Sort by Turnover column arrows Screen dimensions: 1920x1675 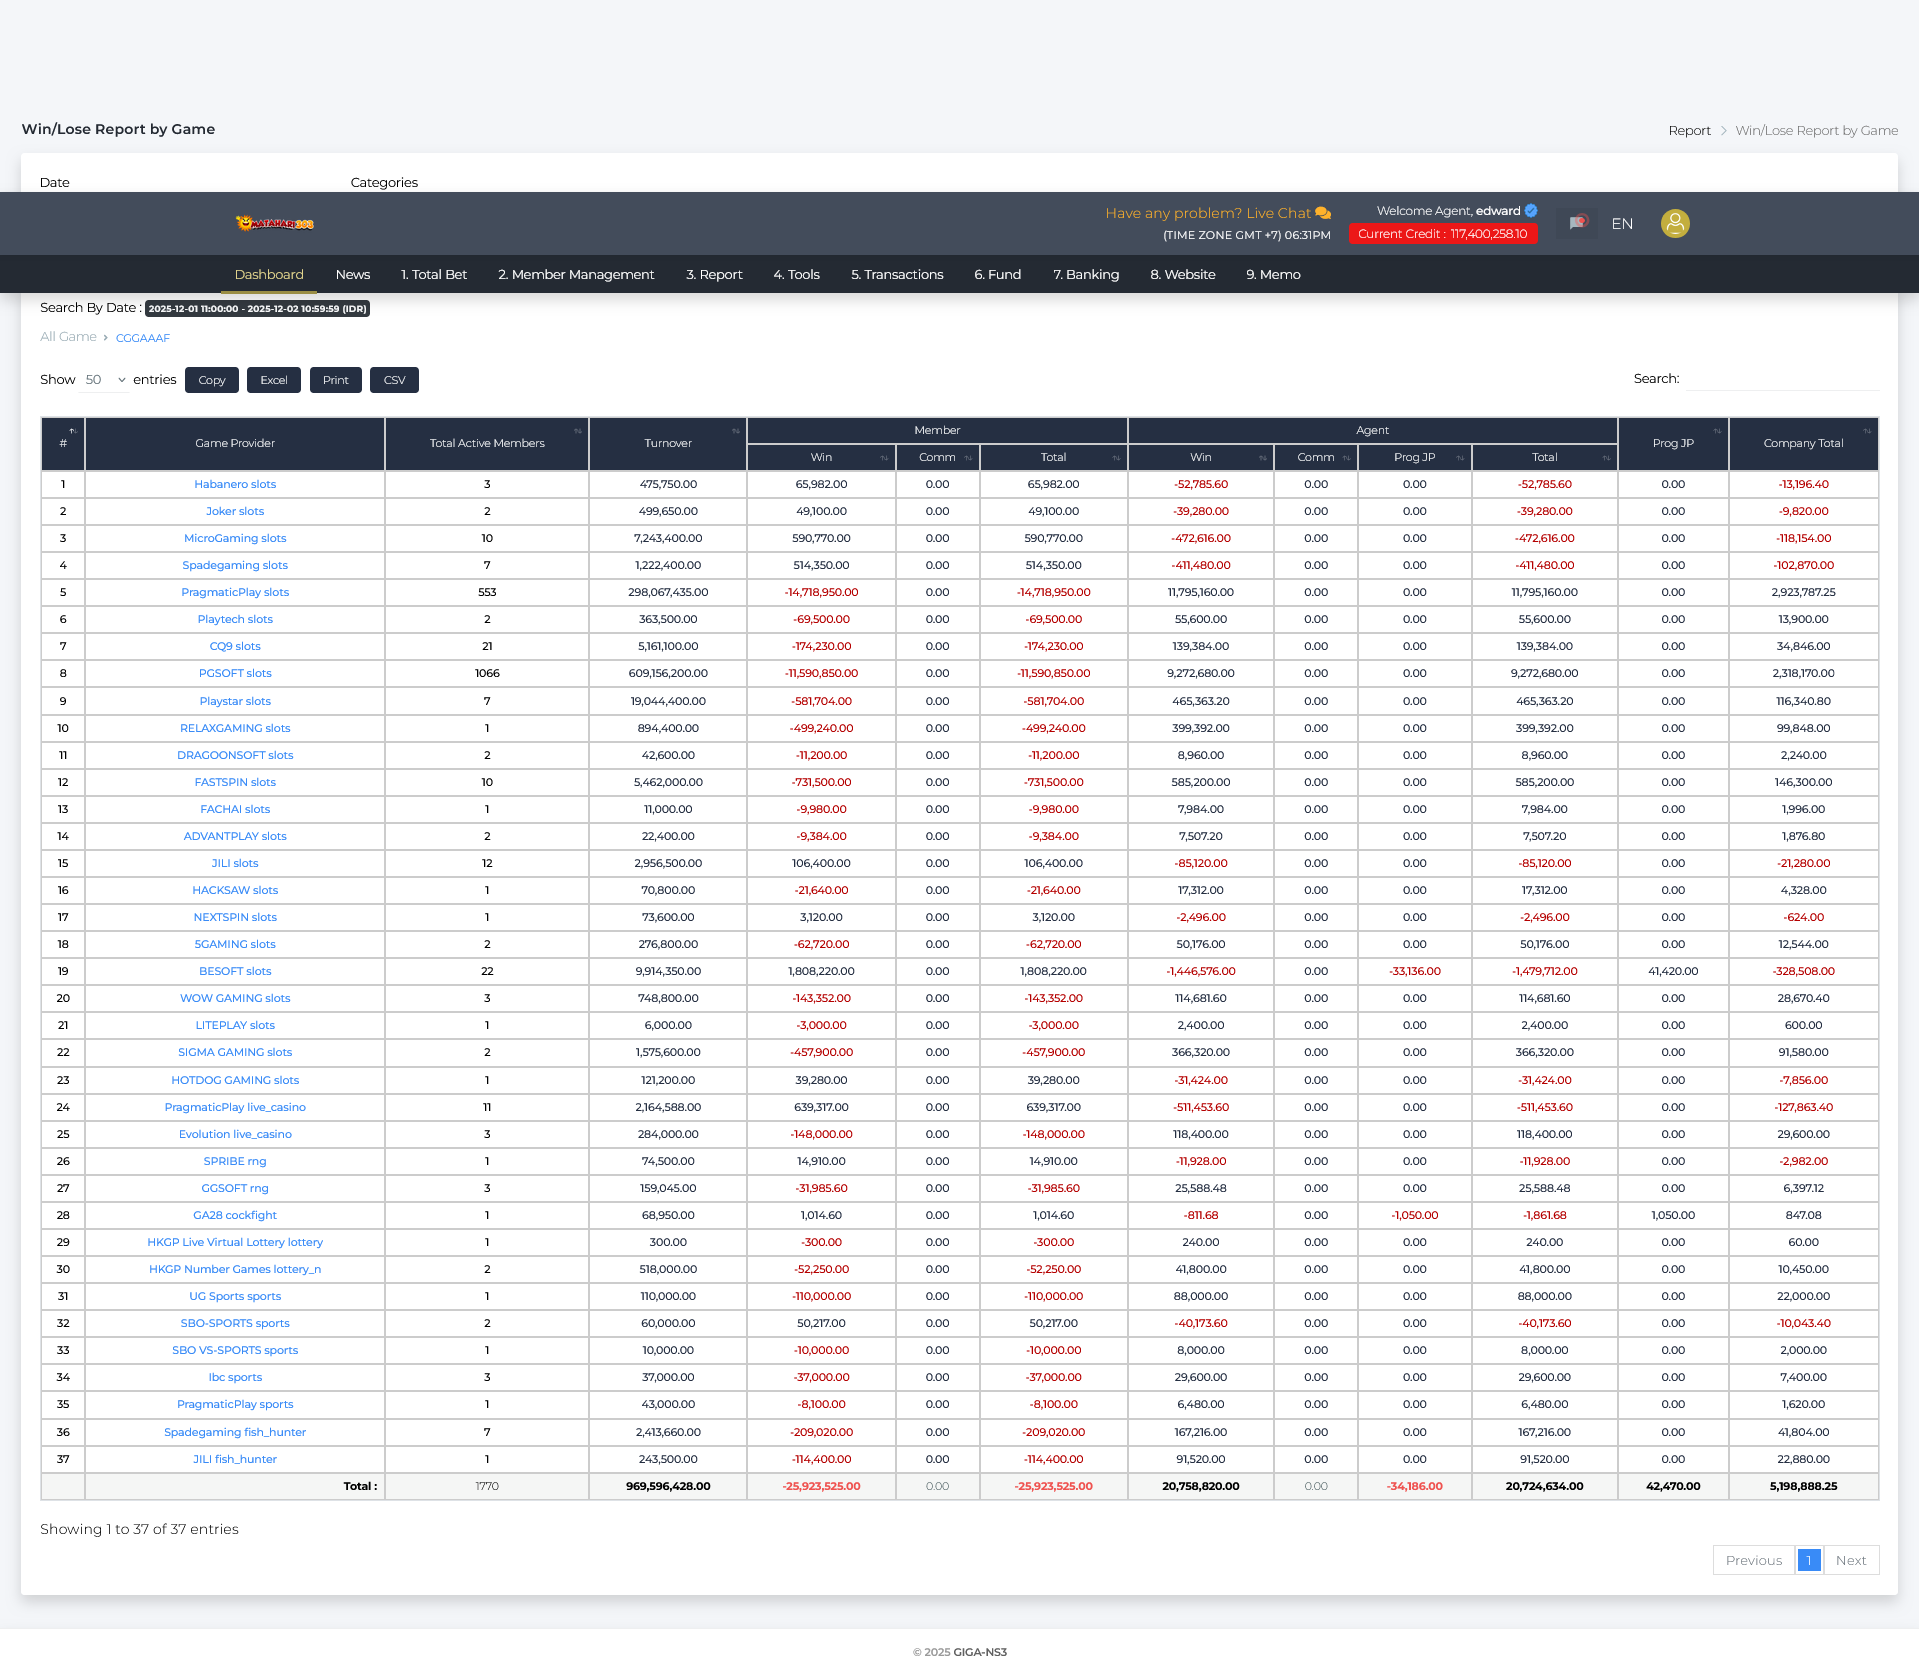point(736,431)
